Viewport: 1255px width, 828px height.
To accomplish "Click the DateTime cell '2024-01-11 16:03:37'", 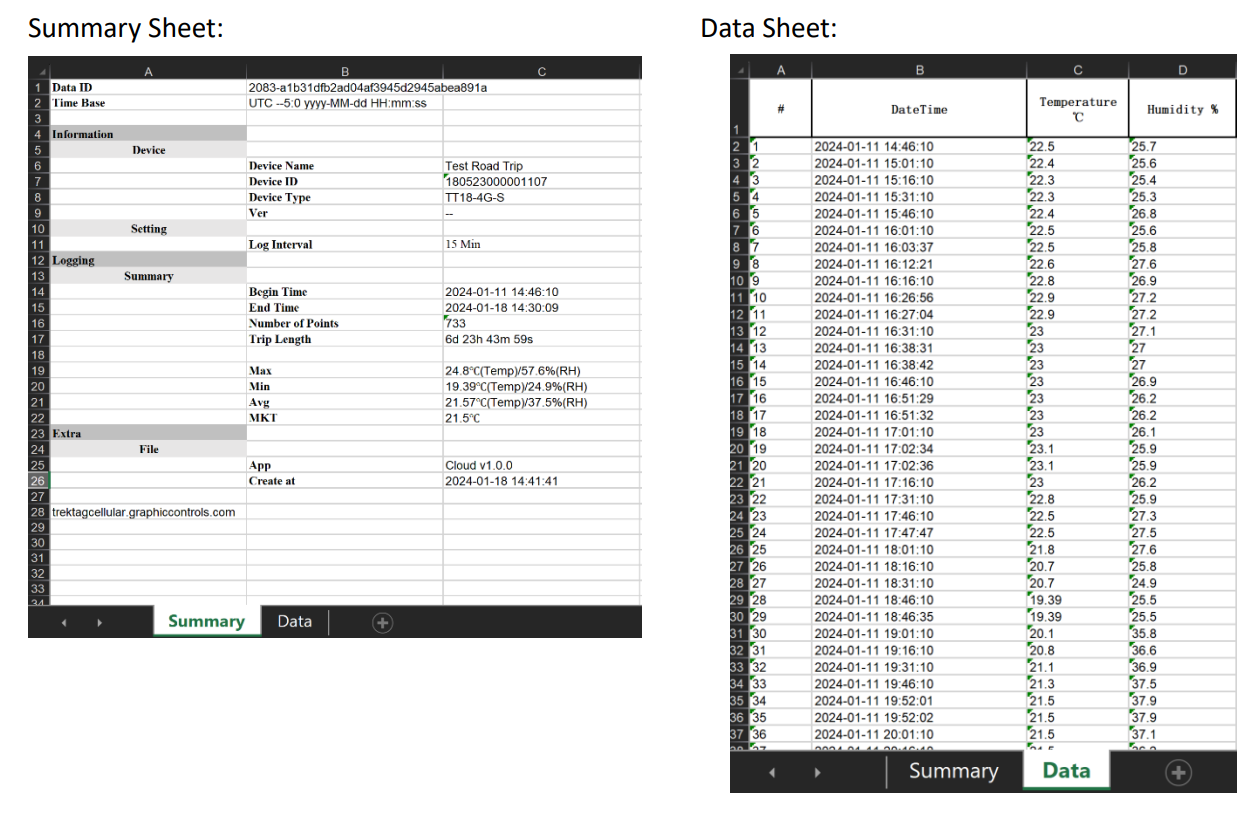I will coord(919,247).
